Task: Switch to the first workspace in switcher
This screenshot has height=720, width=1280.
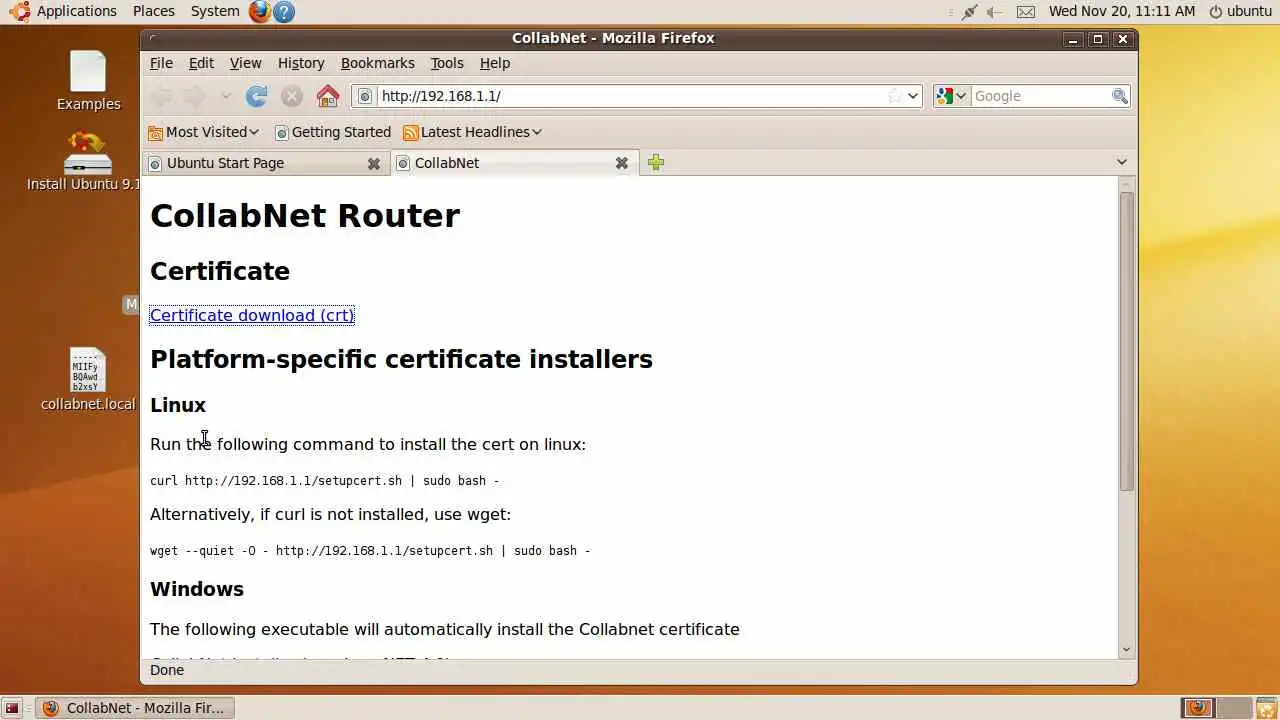Action: point(1198,708)
